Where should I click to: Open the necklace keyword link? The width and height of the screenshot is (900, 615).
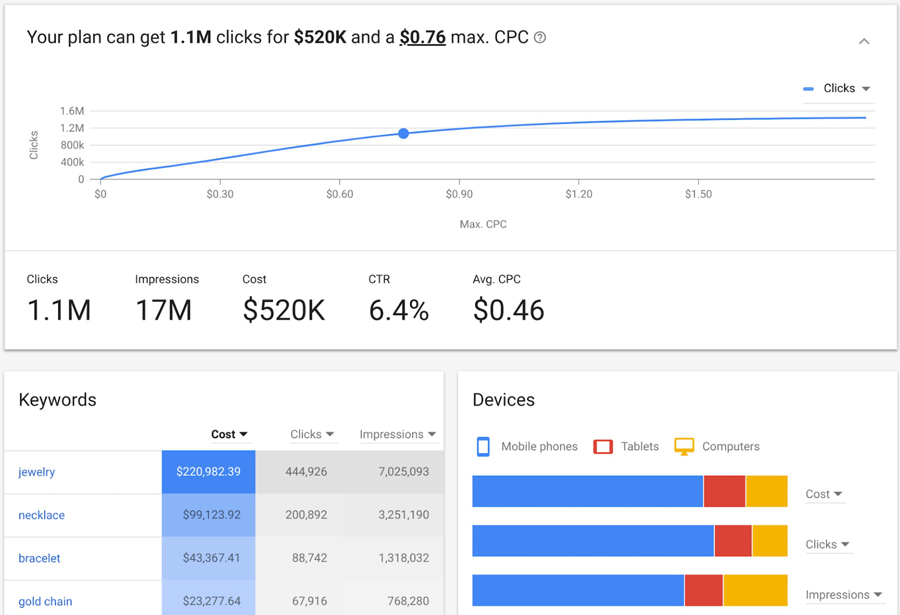point(41,515)
